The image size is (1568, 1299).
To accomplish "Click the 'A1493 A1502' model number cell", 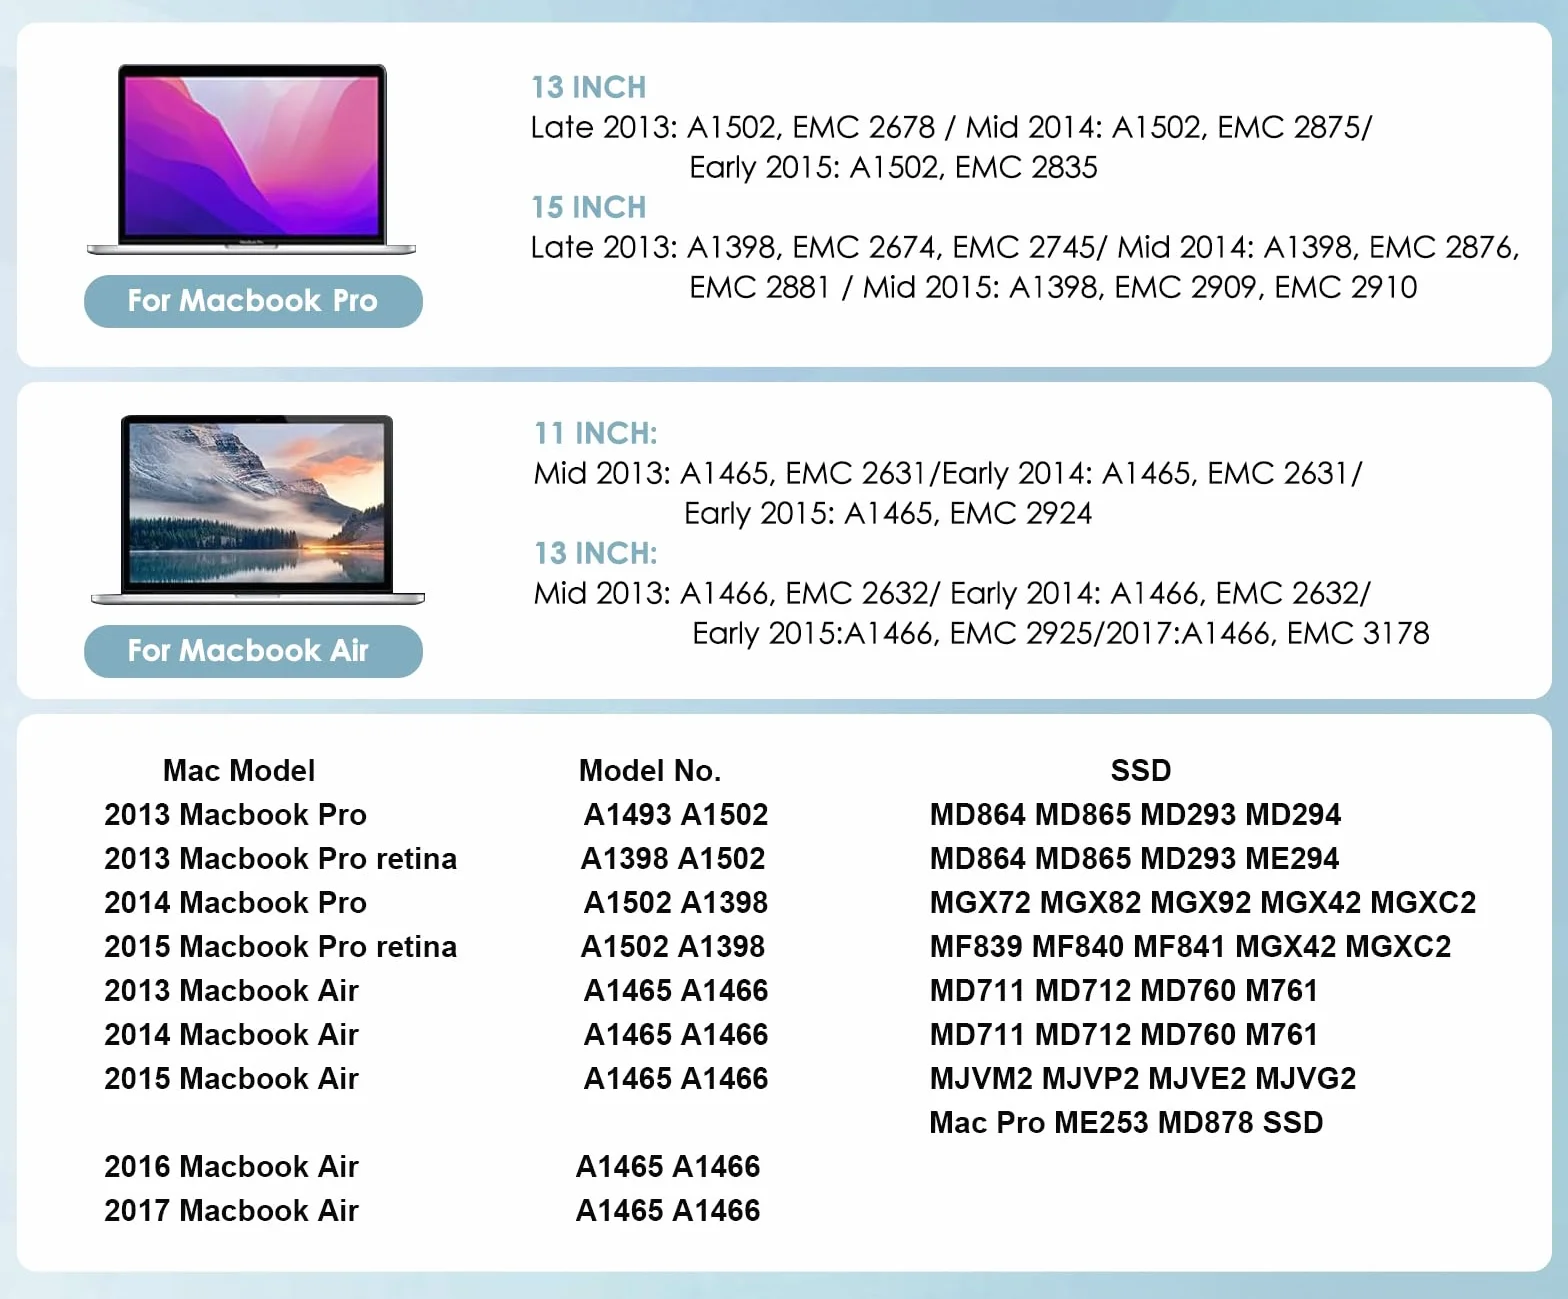I will [676, 814].
